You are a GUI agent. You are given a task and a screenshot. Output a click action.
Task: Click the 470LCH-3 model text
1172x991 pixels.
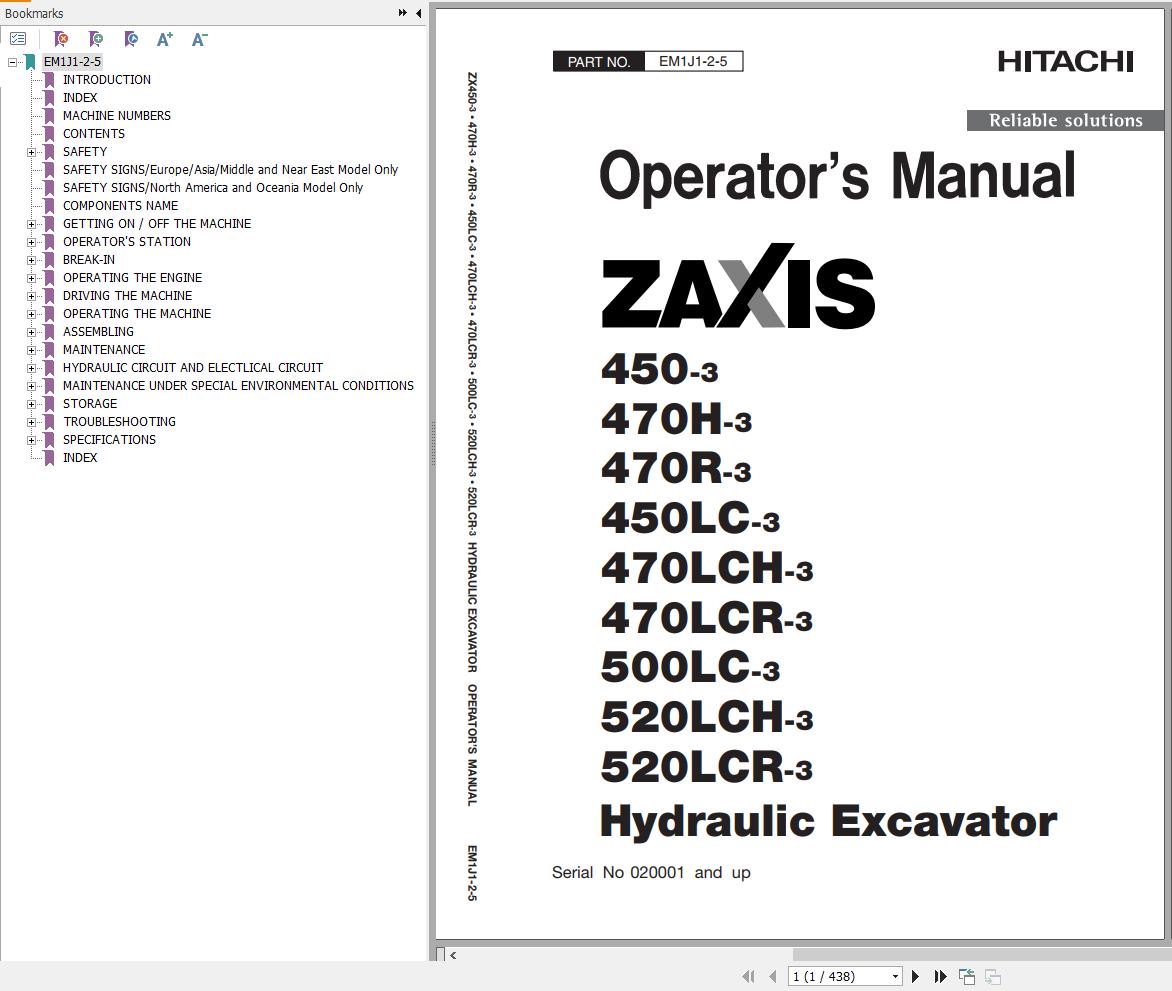pyautogui.click(x=706, y=567)
